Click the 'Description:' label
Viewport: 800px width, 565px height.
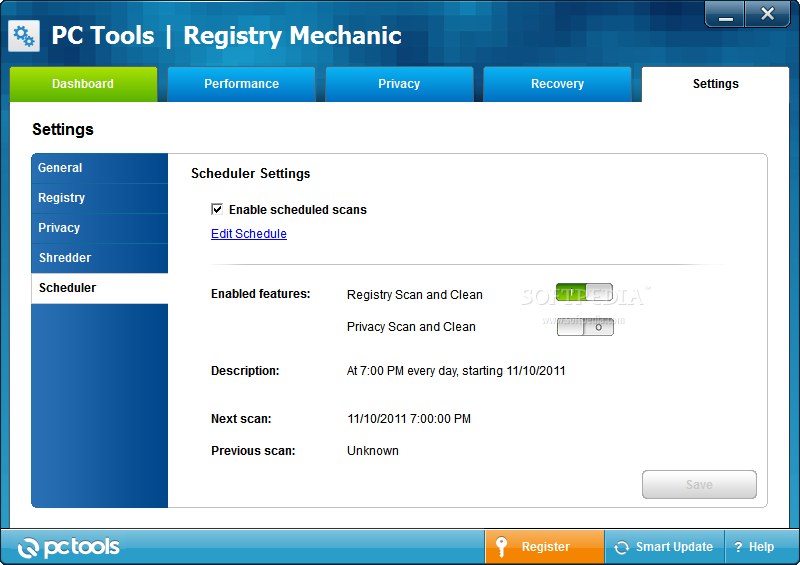coord(245,371)
